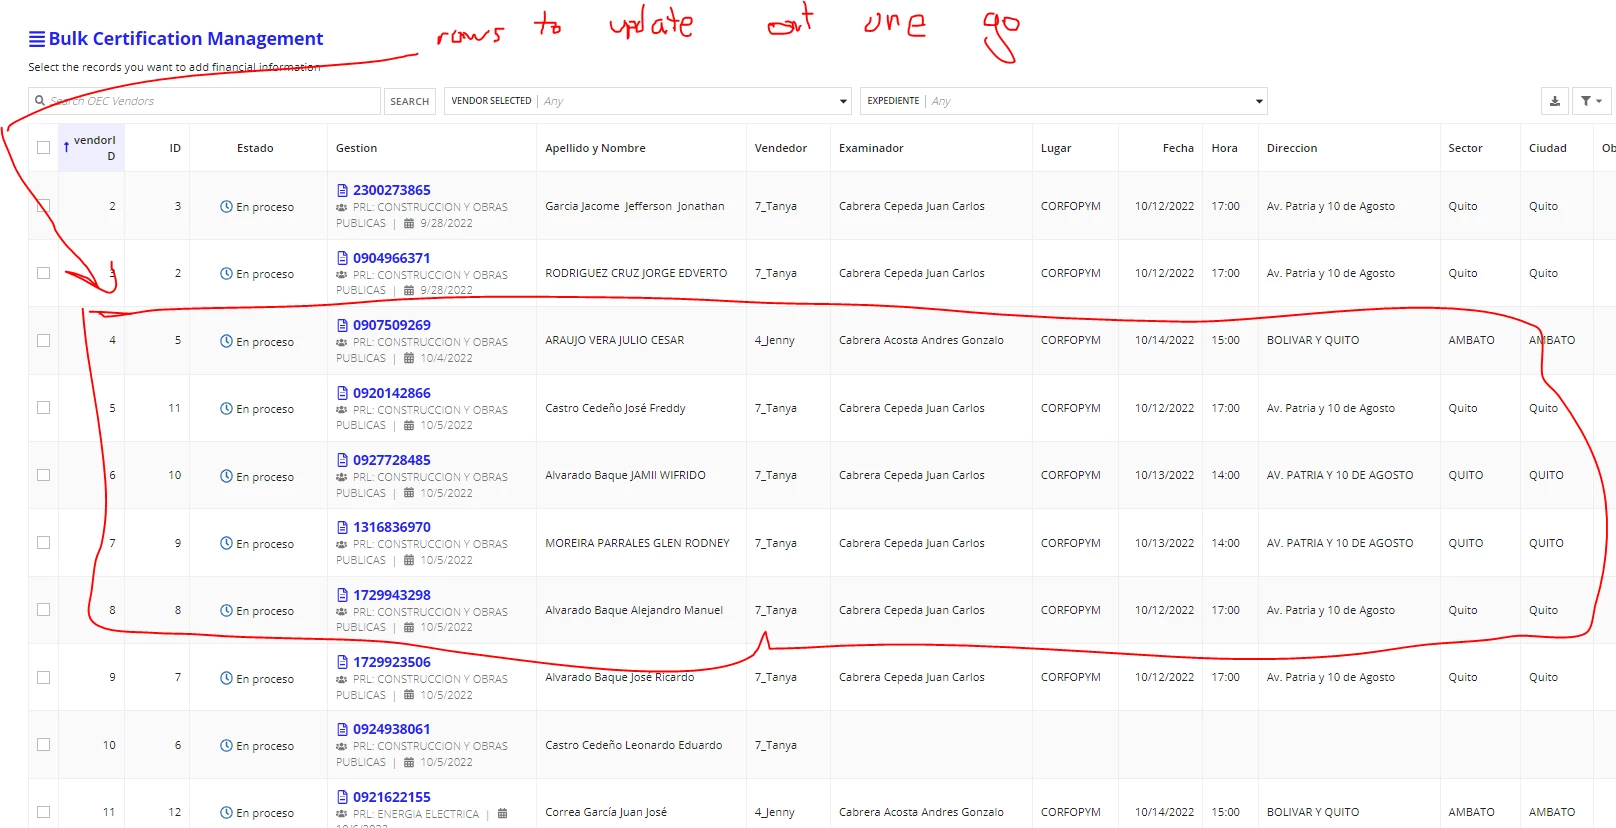
Task: Click the Sector column header
Action: (1465, 148)
